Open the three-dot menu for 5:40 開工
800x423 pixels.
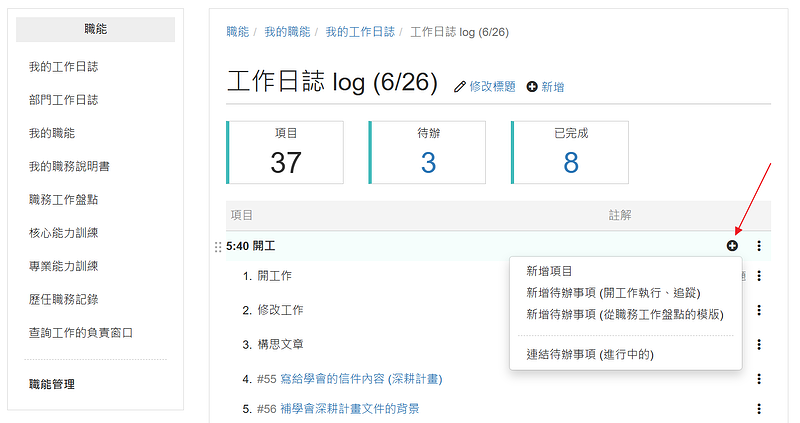pos(759,245)
